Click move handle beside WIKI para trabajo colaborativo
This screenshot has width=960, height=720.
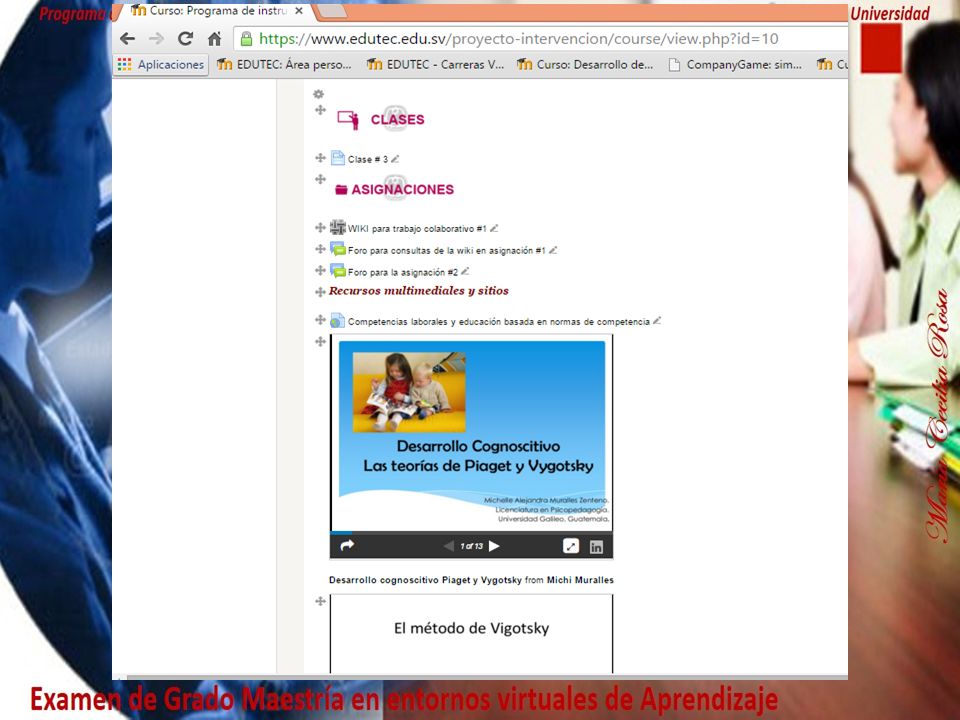pyautogui.click(x=320, y=228)
